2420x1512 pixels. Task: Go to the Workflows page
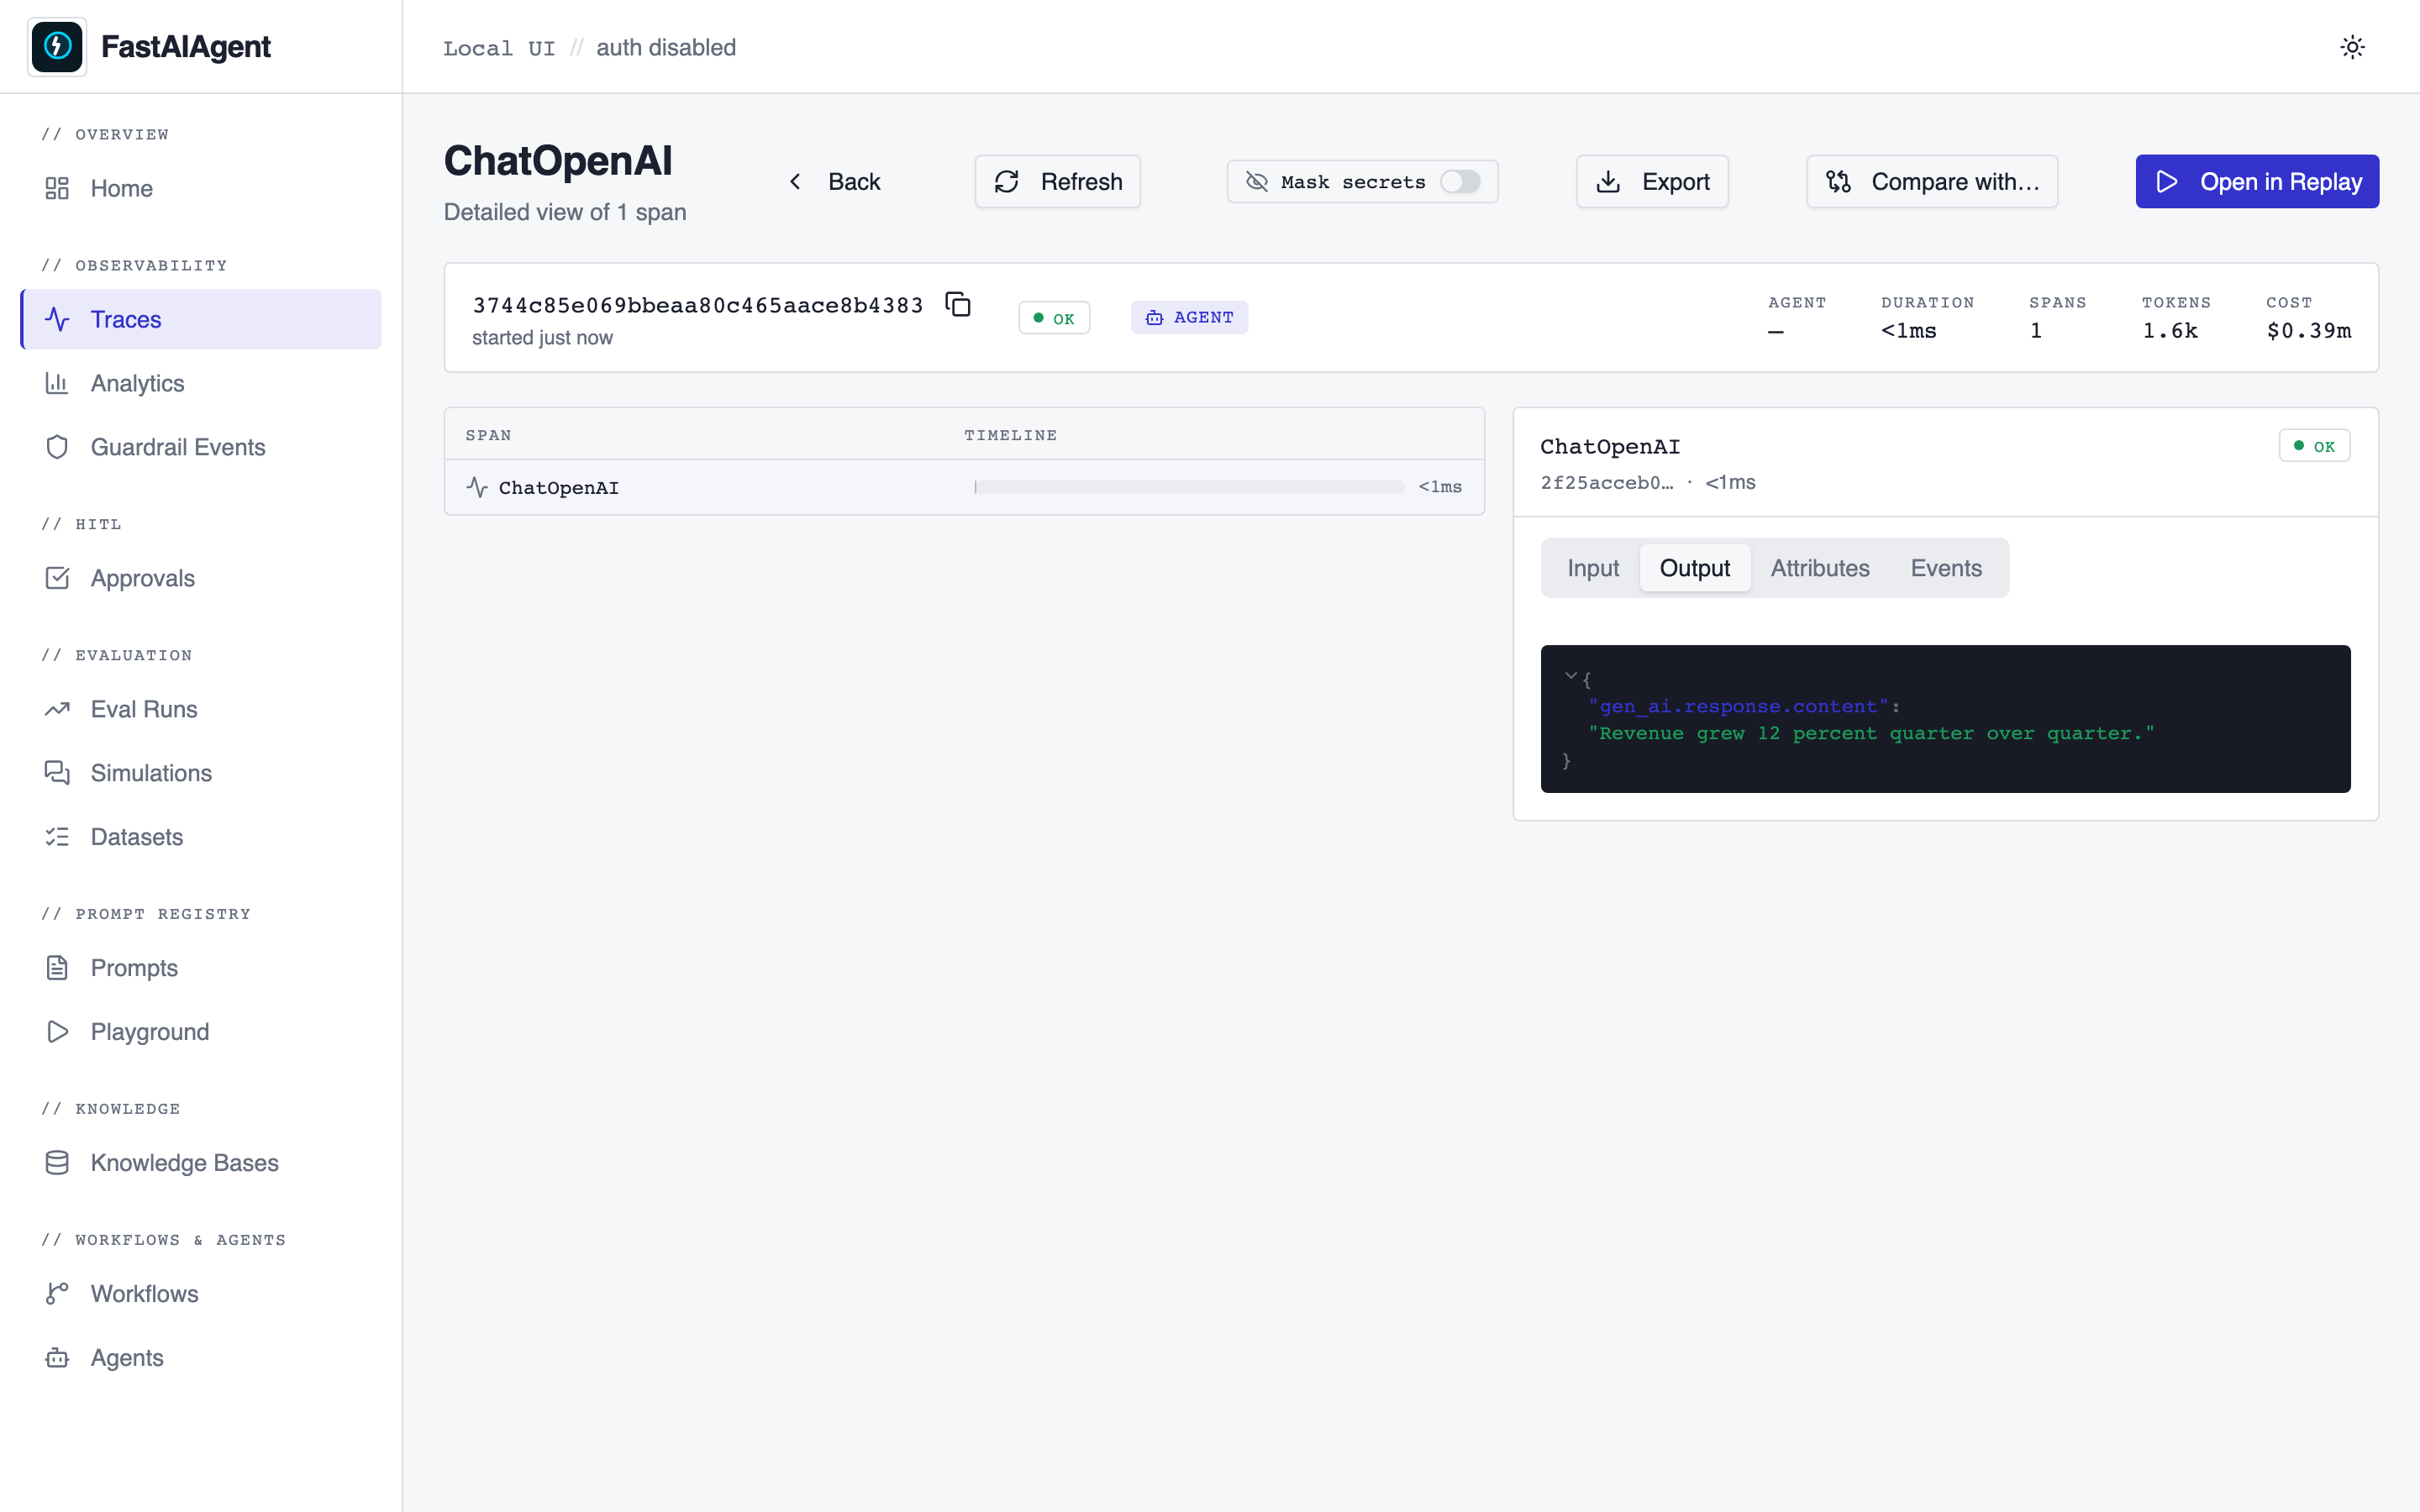pos(201,1294)
